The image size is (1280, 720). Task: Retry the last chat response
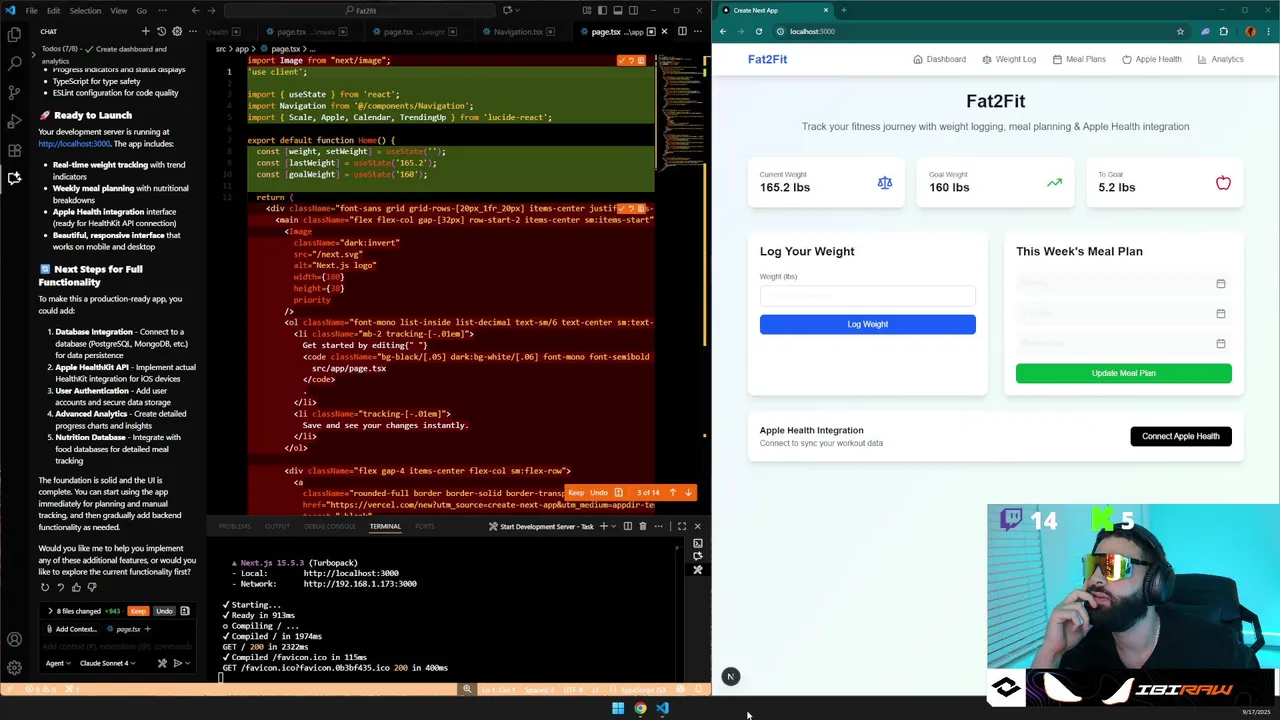[44, 587]
